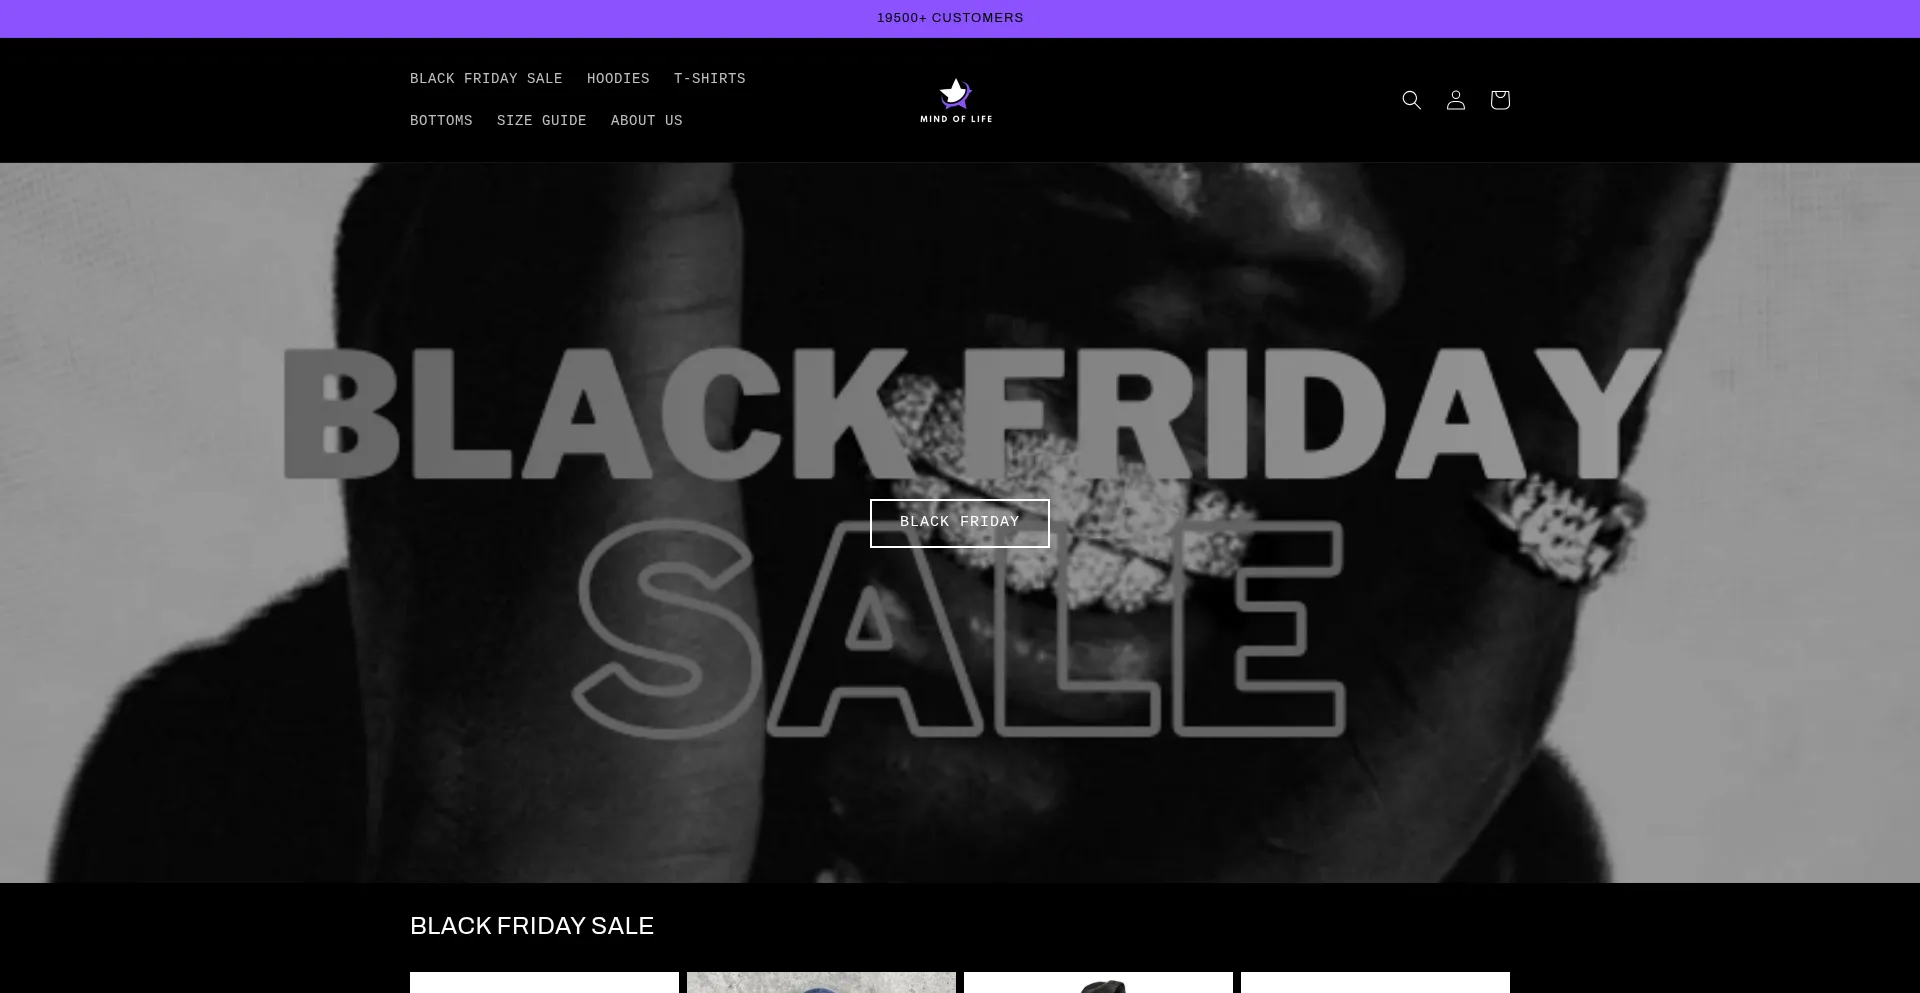View the Size Guide page
Viewport: 1920px width, 993px height.
(541, 121)
